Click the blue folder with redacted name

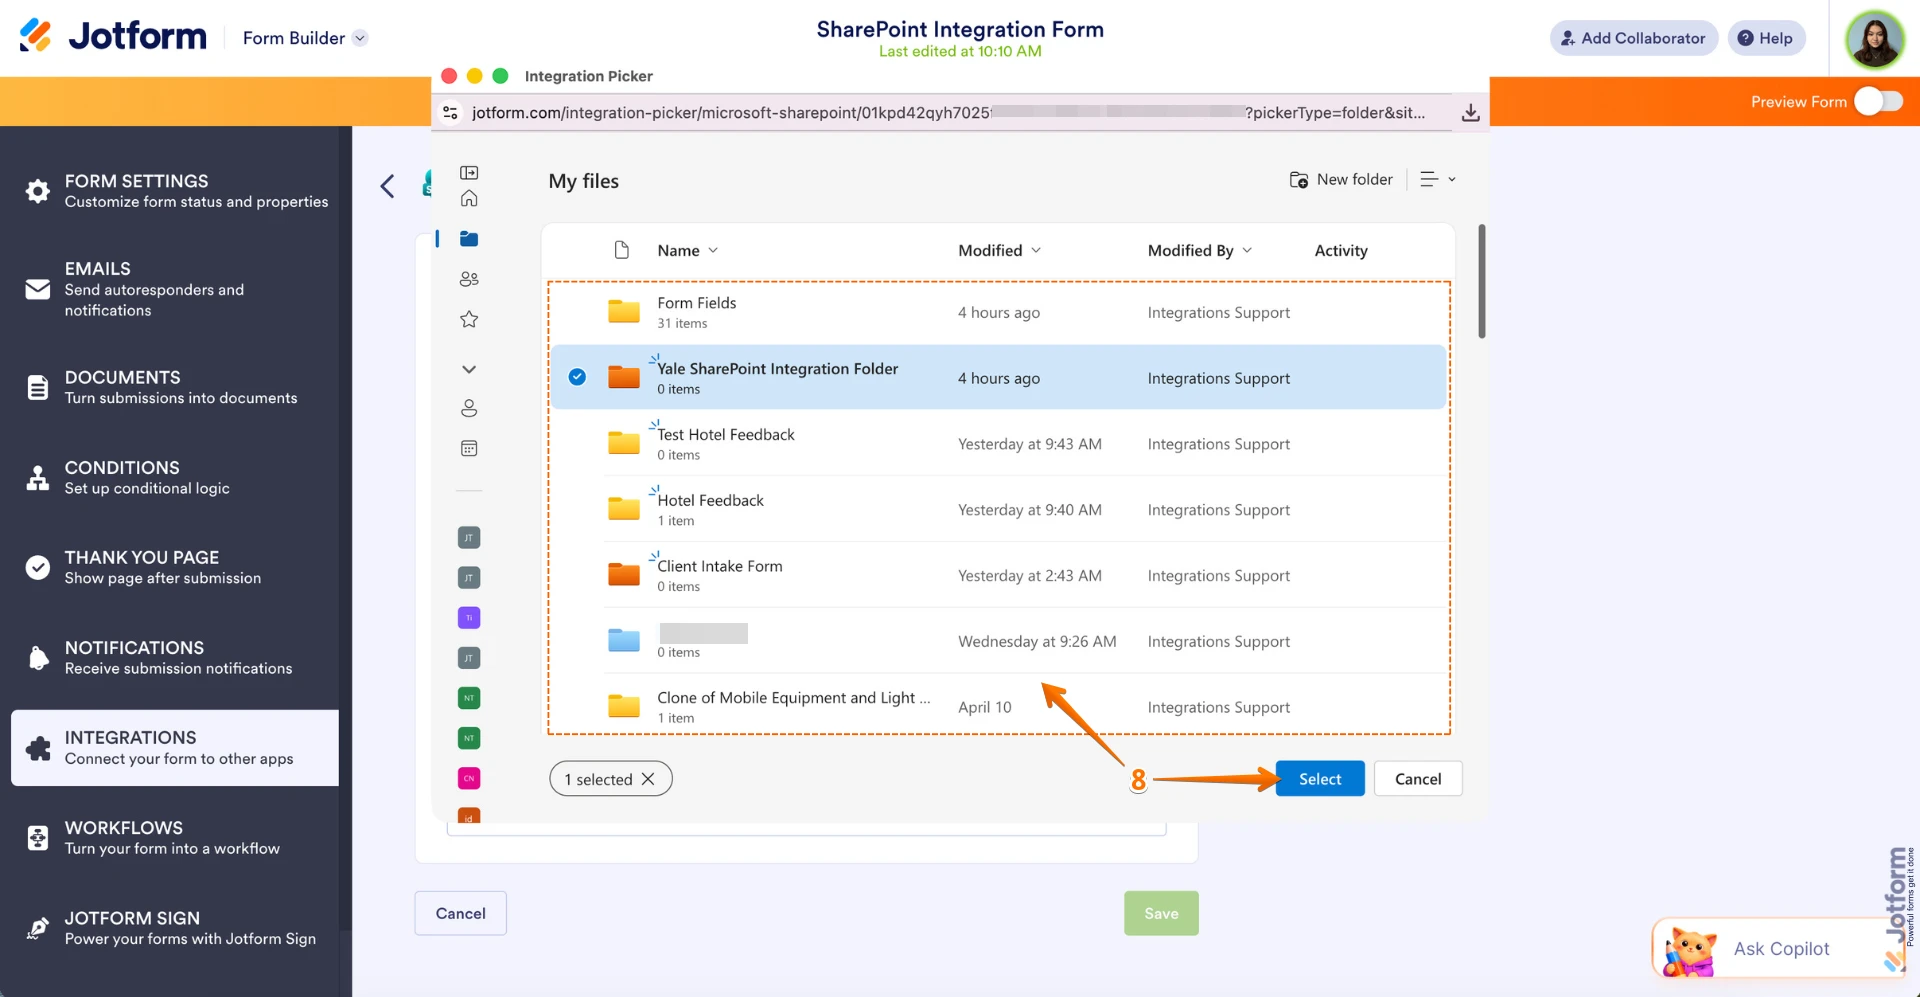[624, 640]
